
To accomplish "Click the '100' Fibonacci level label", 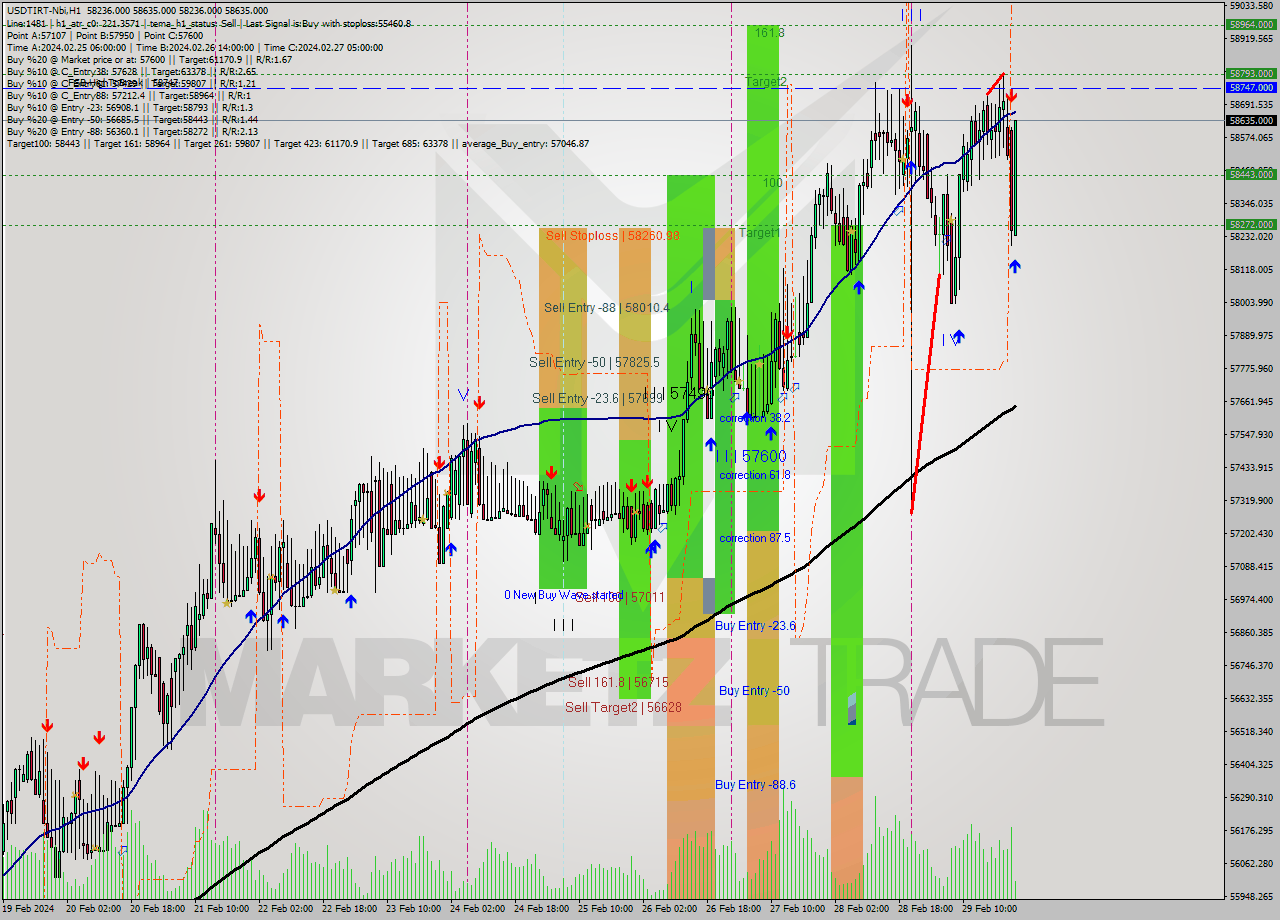I will point(773,183).
